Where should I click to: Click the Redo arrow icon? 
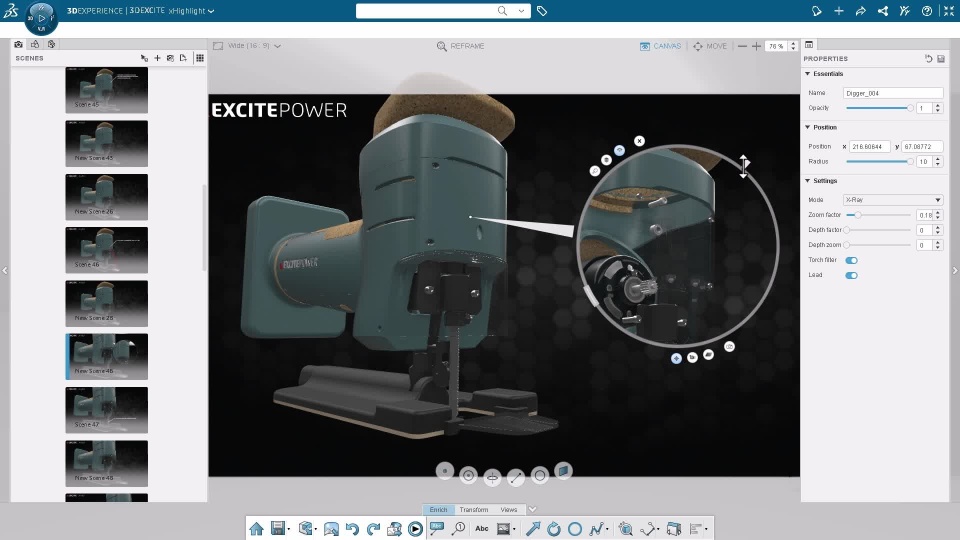point(373,529)
